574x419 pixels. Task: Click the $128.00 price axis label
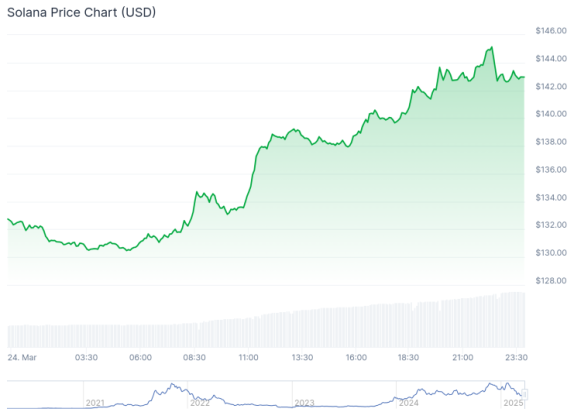[551, 281]
